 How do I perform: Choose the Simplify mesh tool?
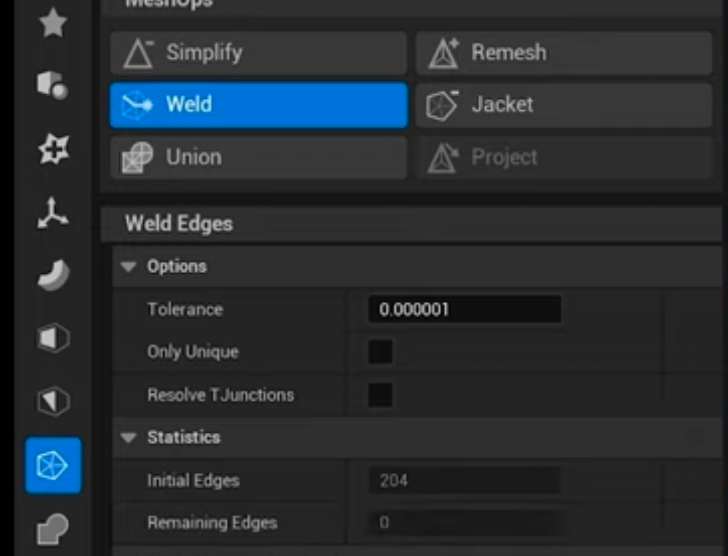click(258, 53)
